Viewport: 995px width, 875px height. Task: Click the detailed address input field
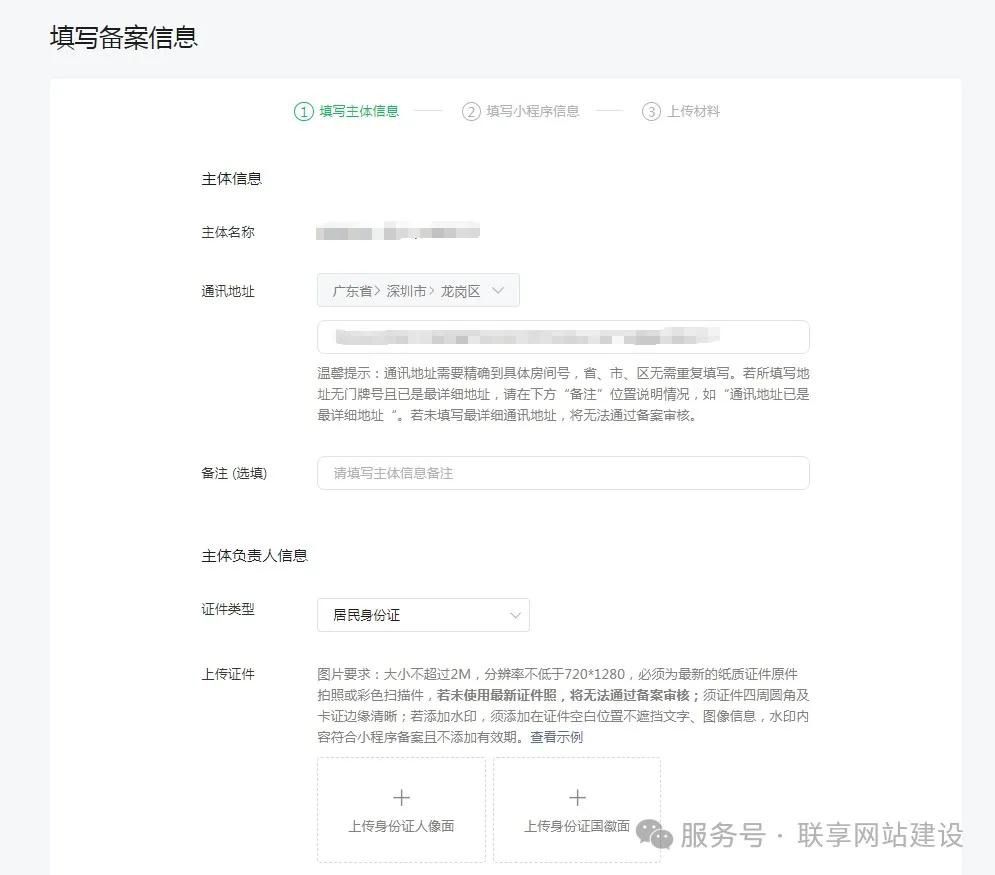coord(563,336)
